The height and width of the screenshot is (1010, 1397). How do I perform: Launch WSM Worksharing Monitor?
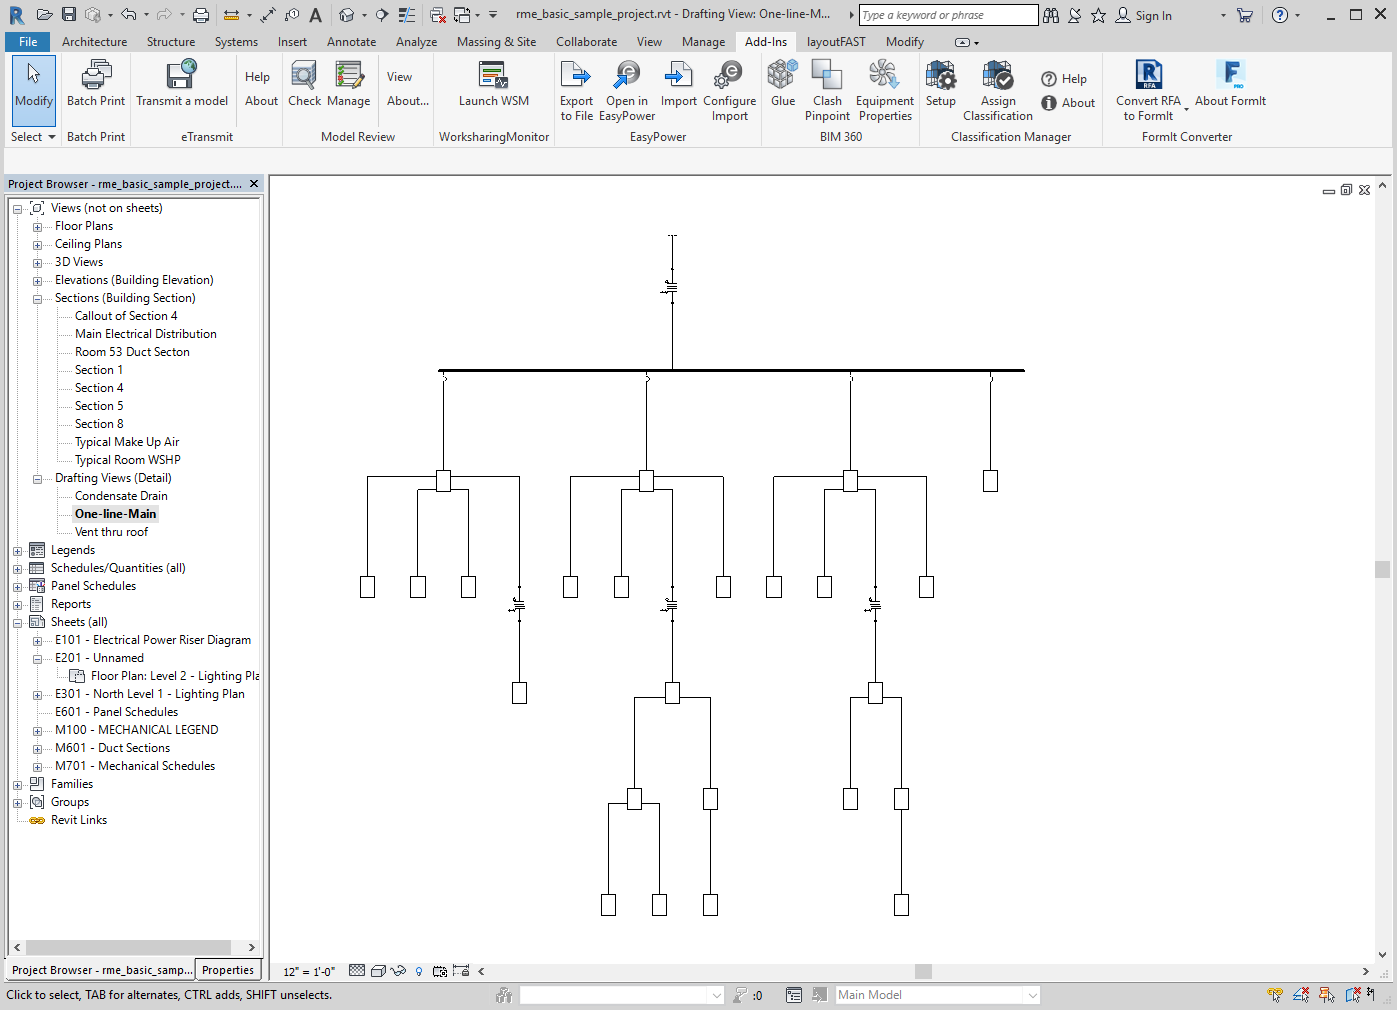pos(493,76)
